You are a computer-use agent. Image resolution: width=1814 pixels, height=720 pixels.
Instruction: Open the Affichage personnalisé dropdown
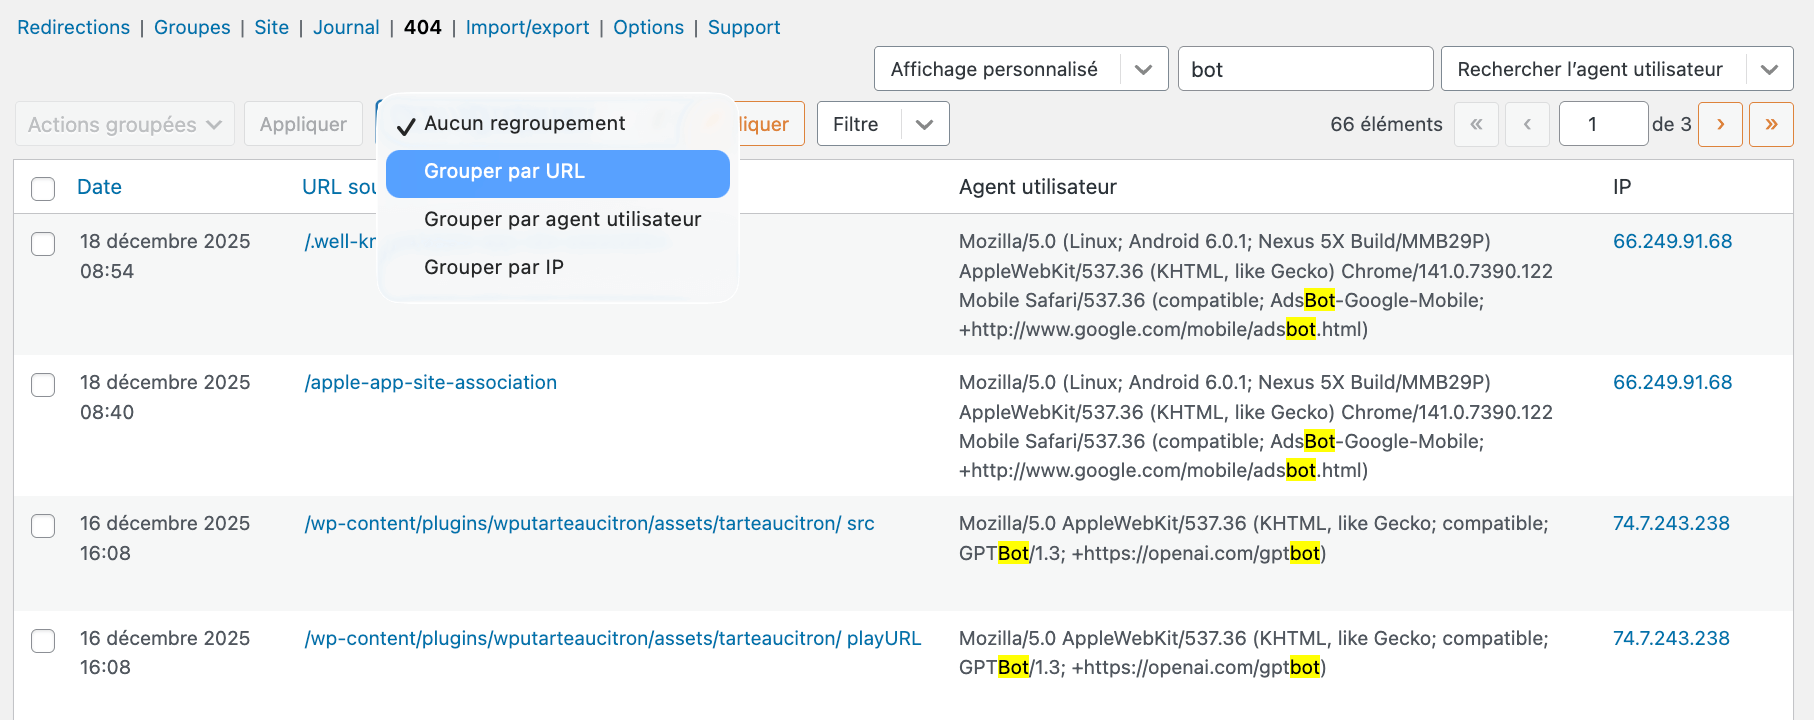pos(1020,69)
